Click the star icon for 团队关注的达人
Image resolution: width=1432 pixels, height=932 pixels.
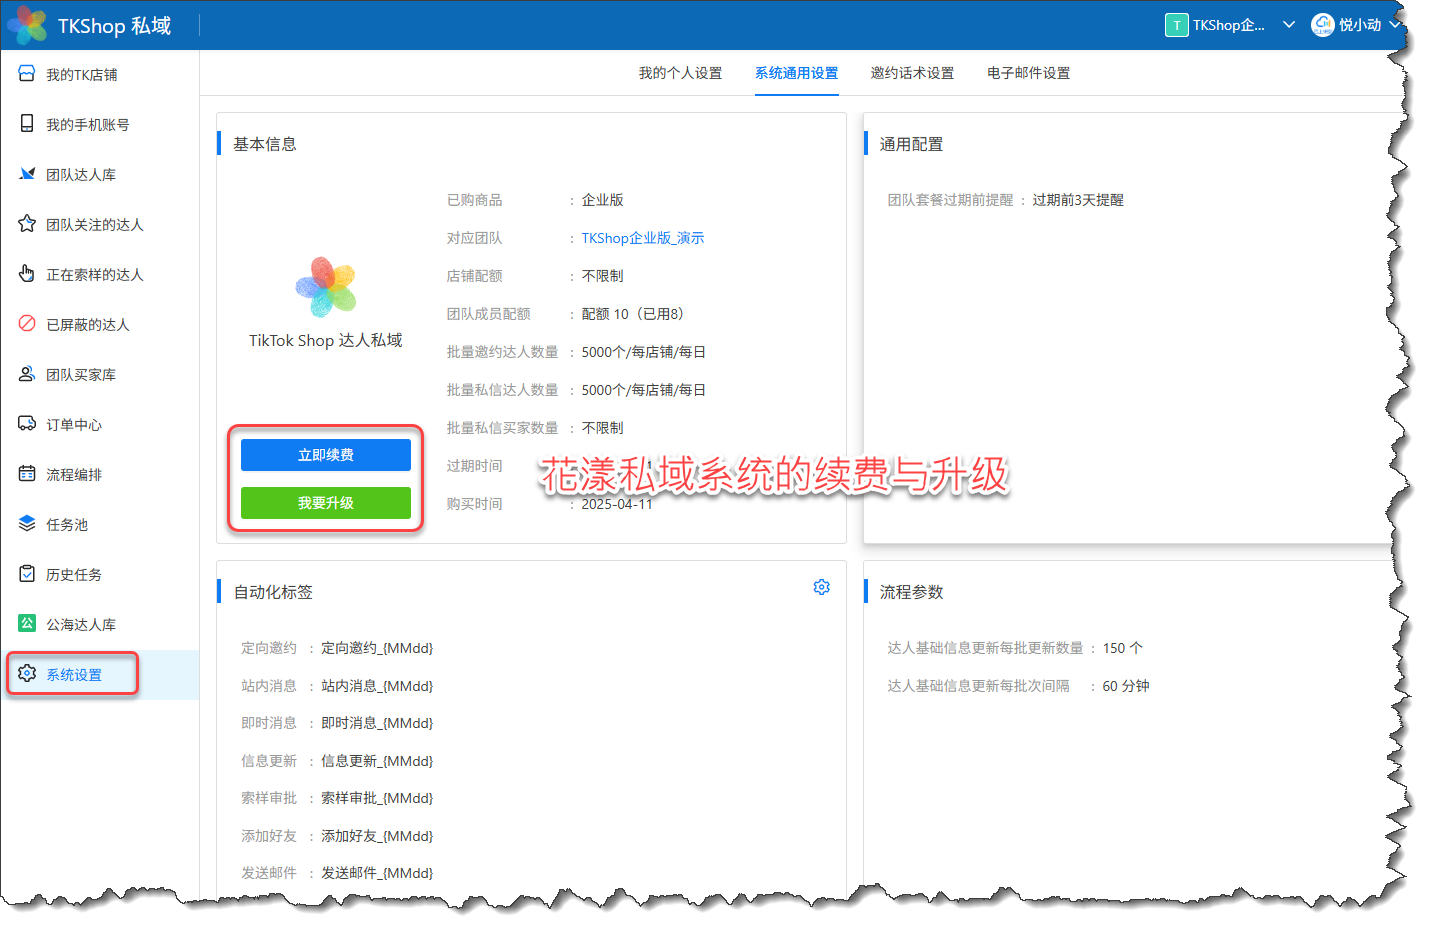27,224
